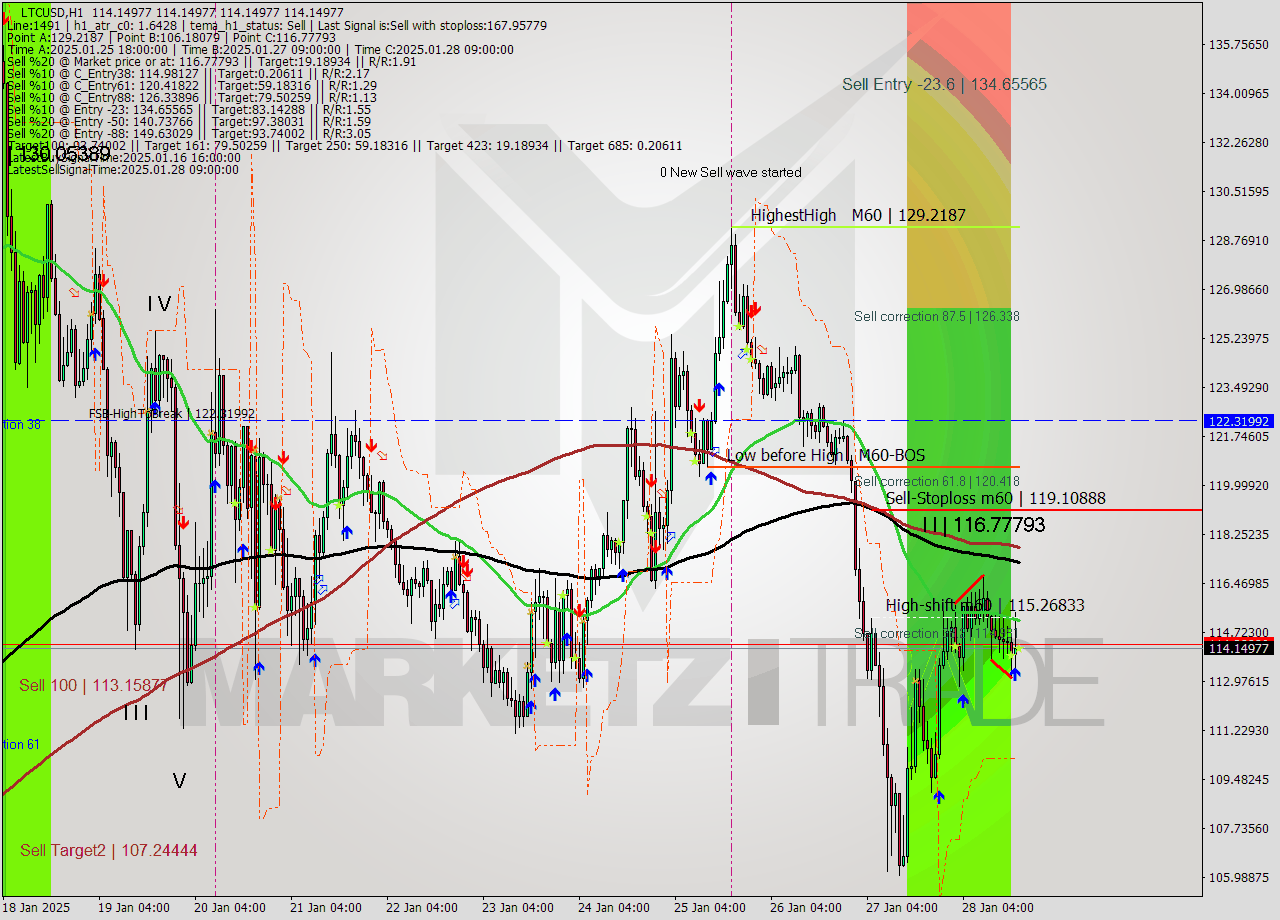Click the 107.73560 price axis label
The image size is (1280, 920).
tap(1239, 828)
